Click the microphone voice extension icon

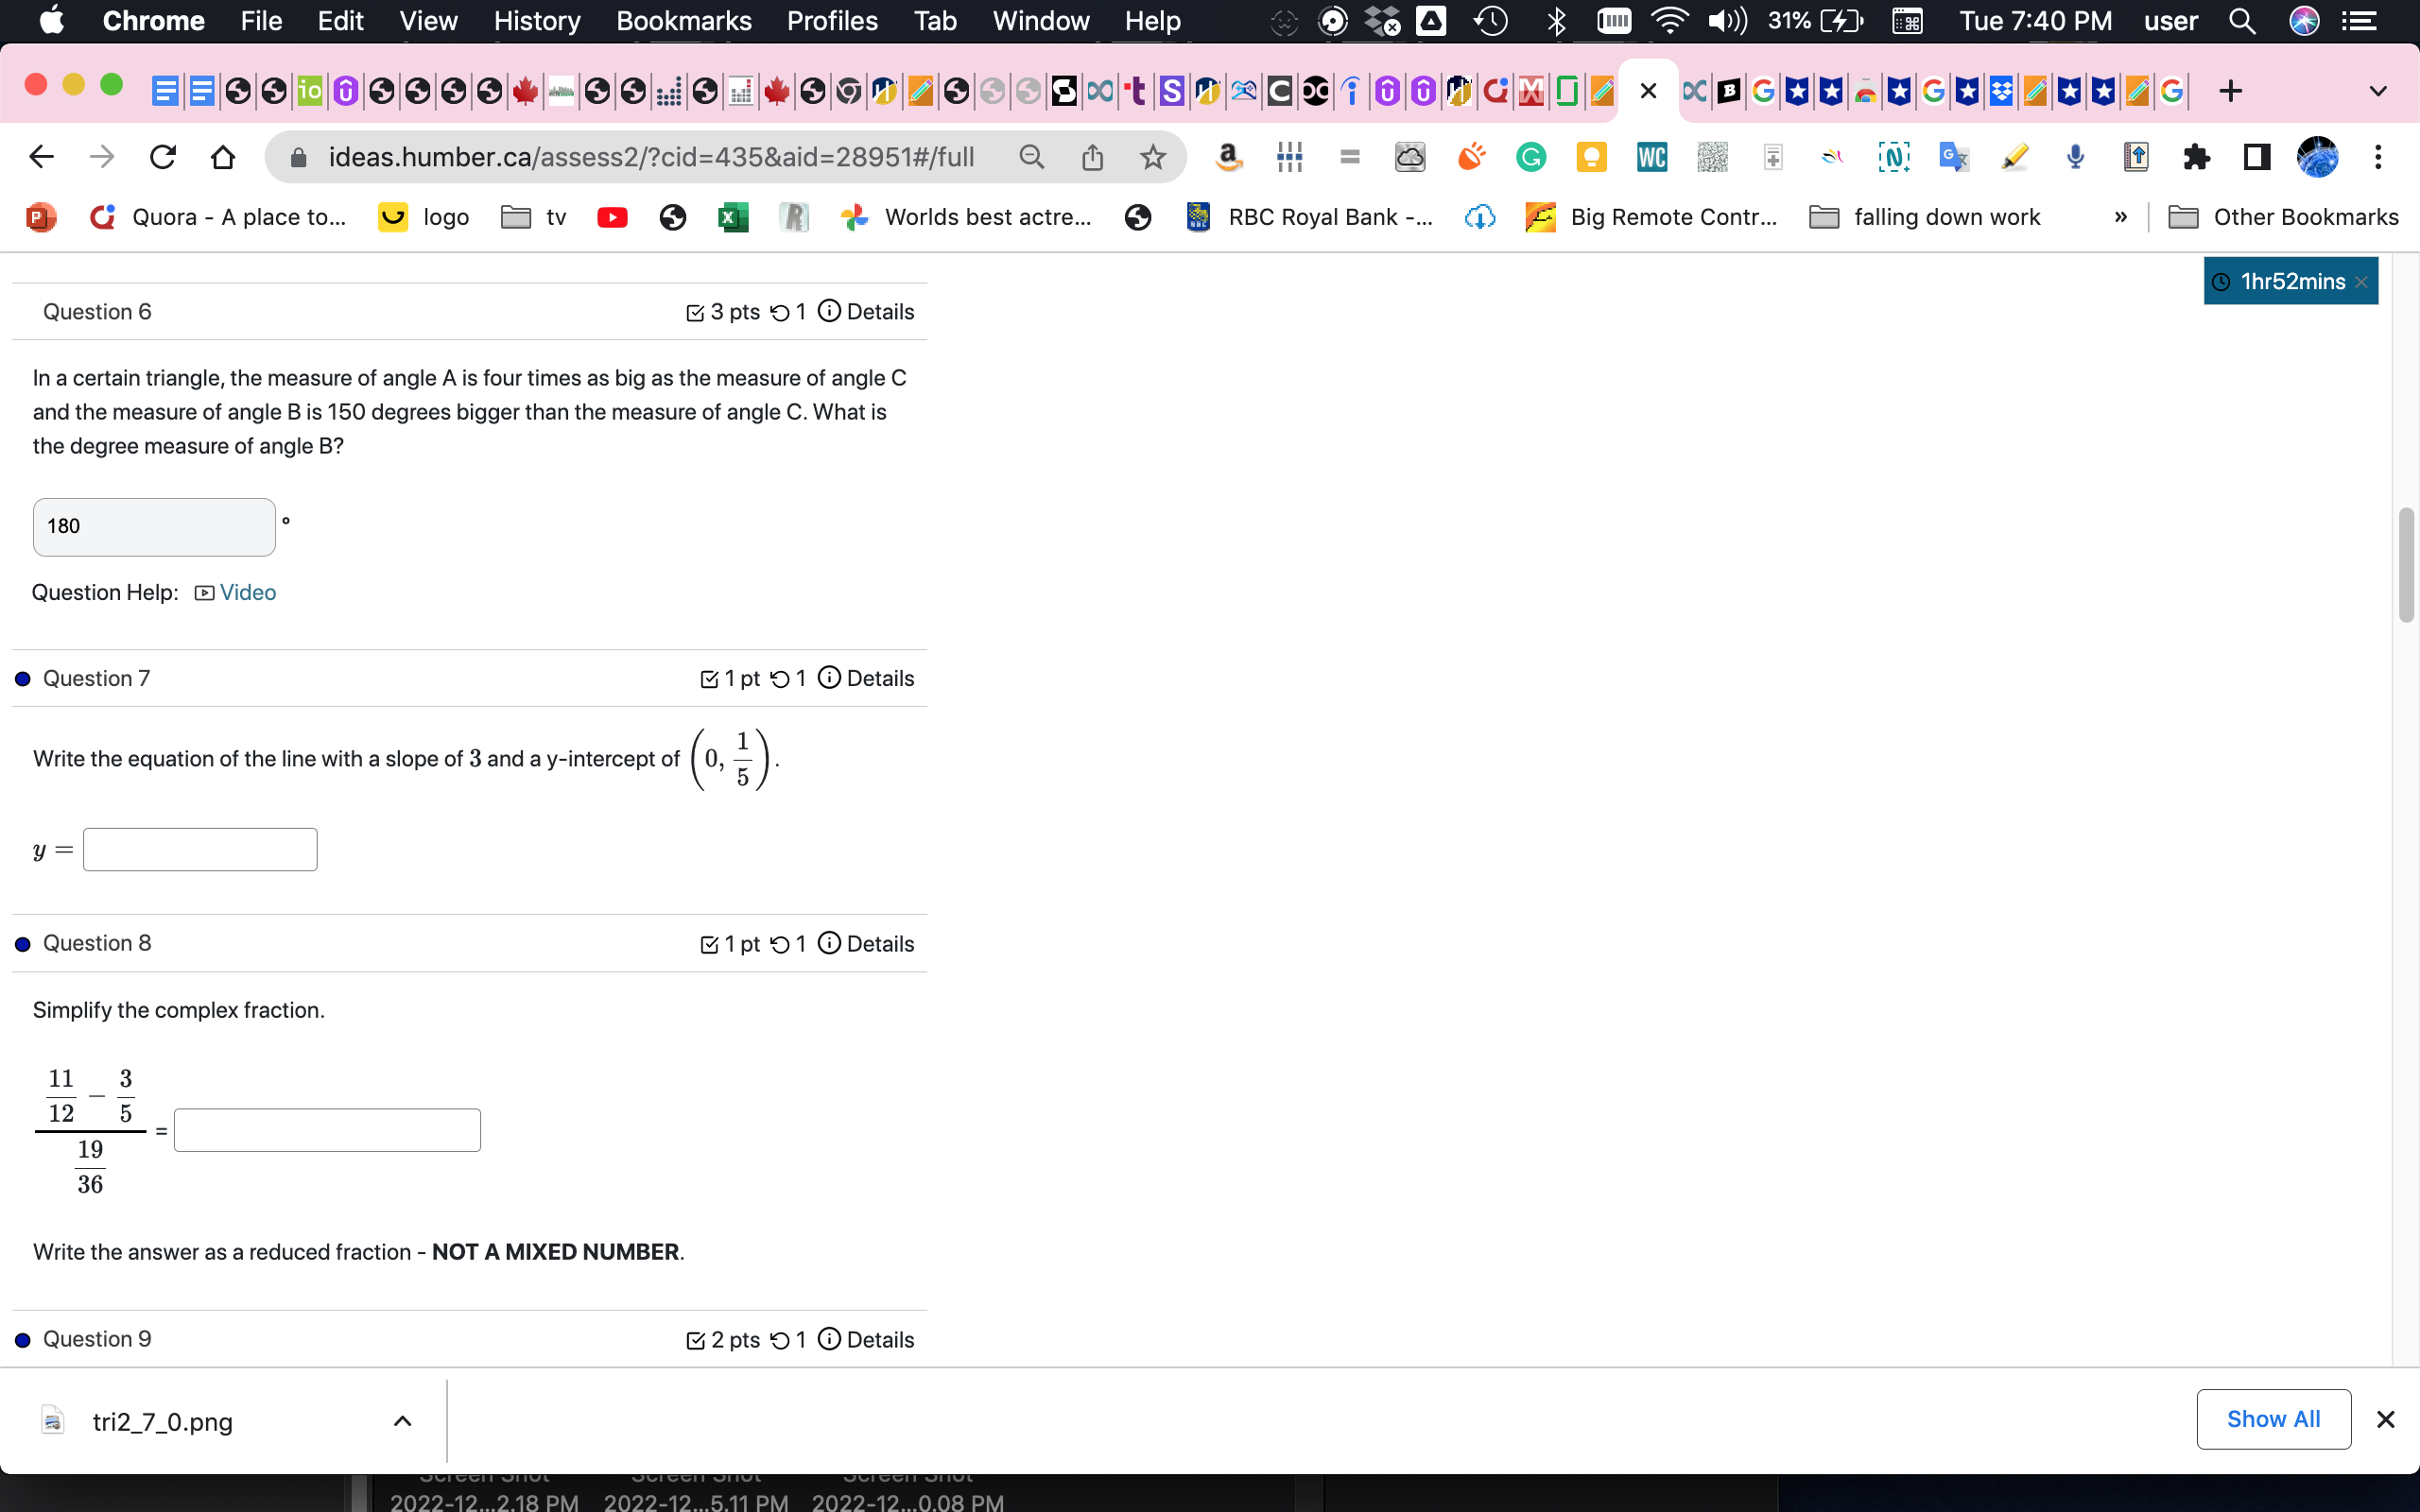point(2074,156)
